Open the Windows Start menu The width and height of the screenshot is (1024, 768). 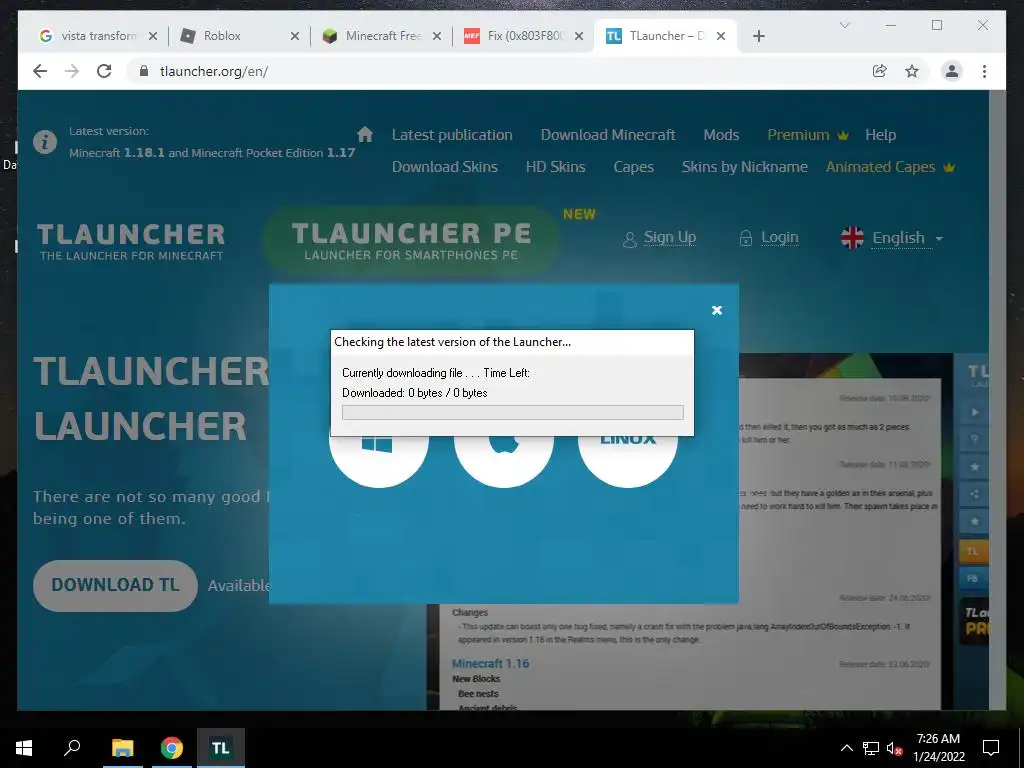coord(24,748)
